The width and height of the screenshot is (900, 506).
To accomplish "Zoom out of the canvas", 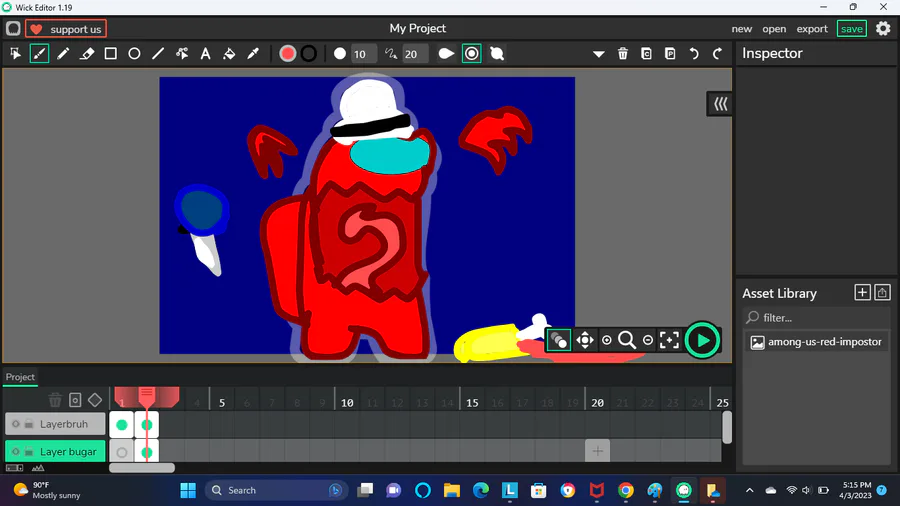I will coord(647,340).
